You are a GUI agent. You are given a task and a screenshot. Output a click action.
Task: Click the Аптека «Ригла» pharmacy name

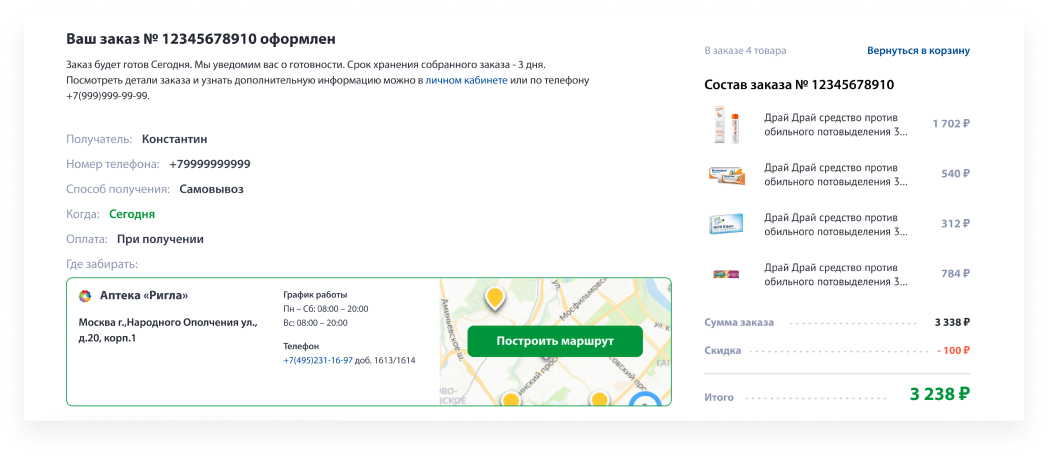pyautogui.click(x=144, y=295)
